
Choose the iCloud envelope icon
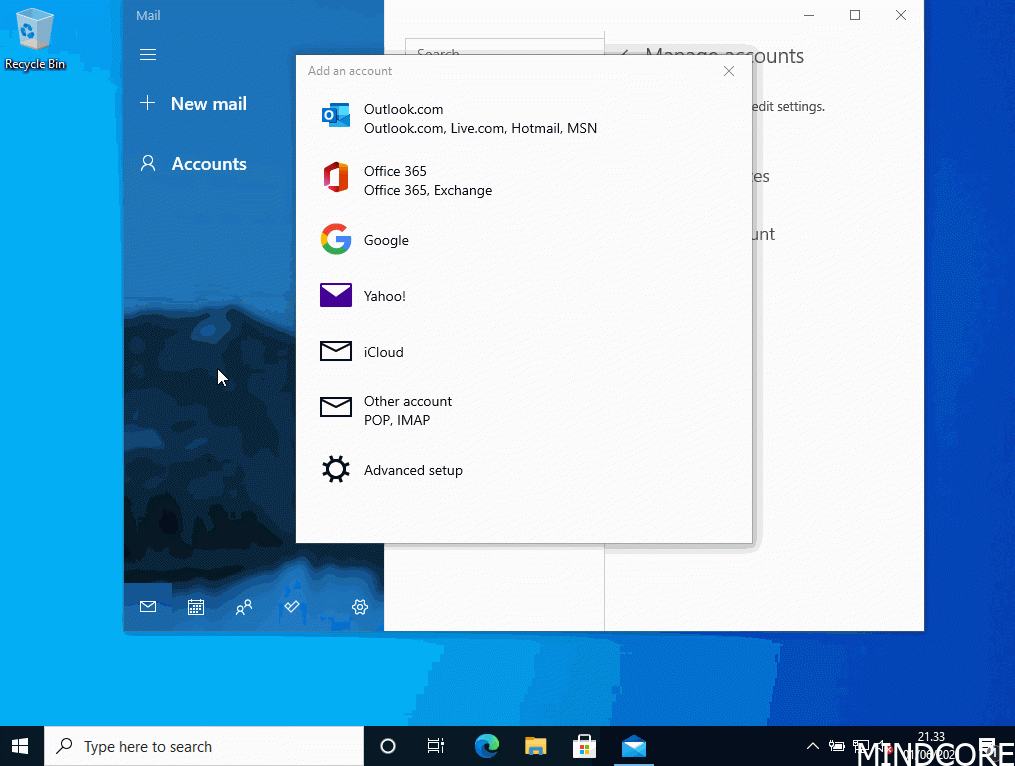(336, 352)
